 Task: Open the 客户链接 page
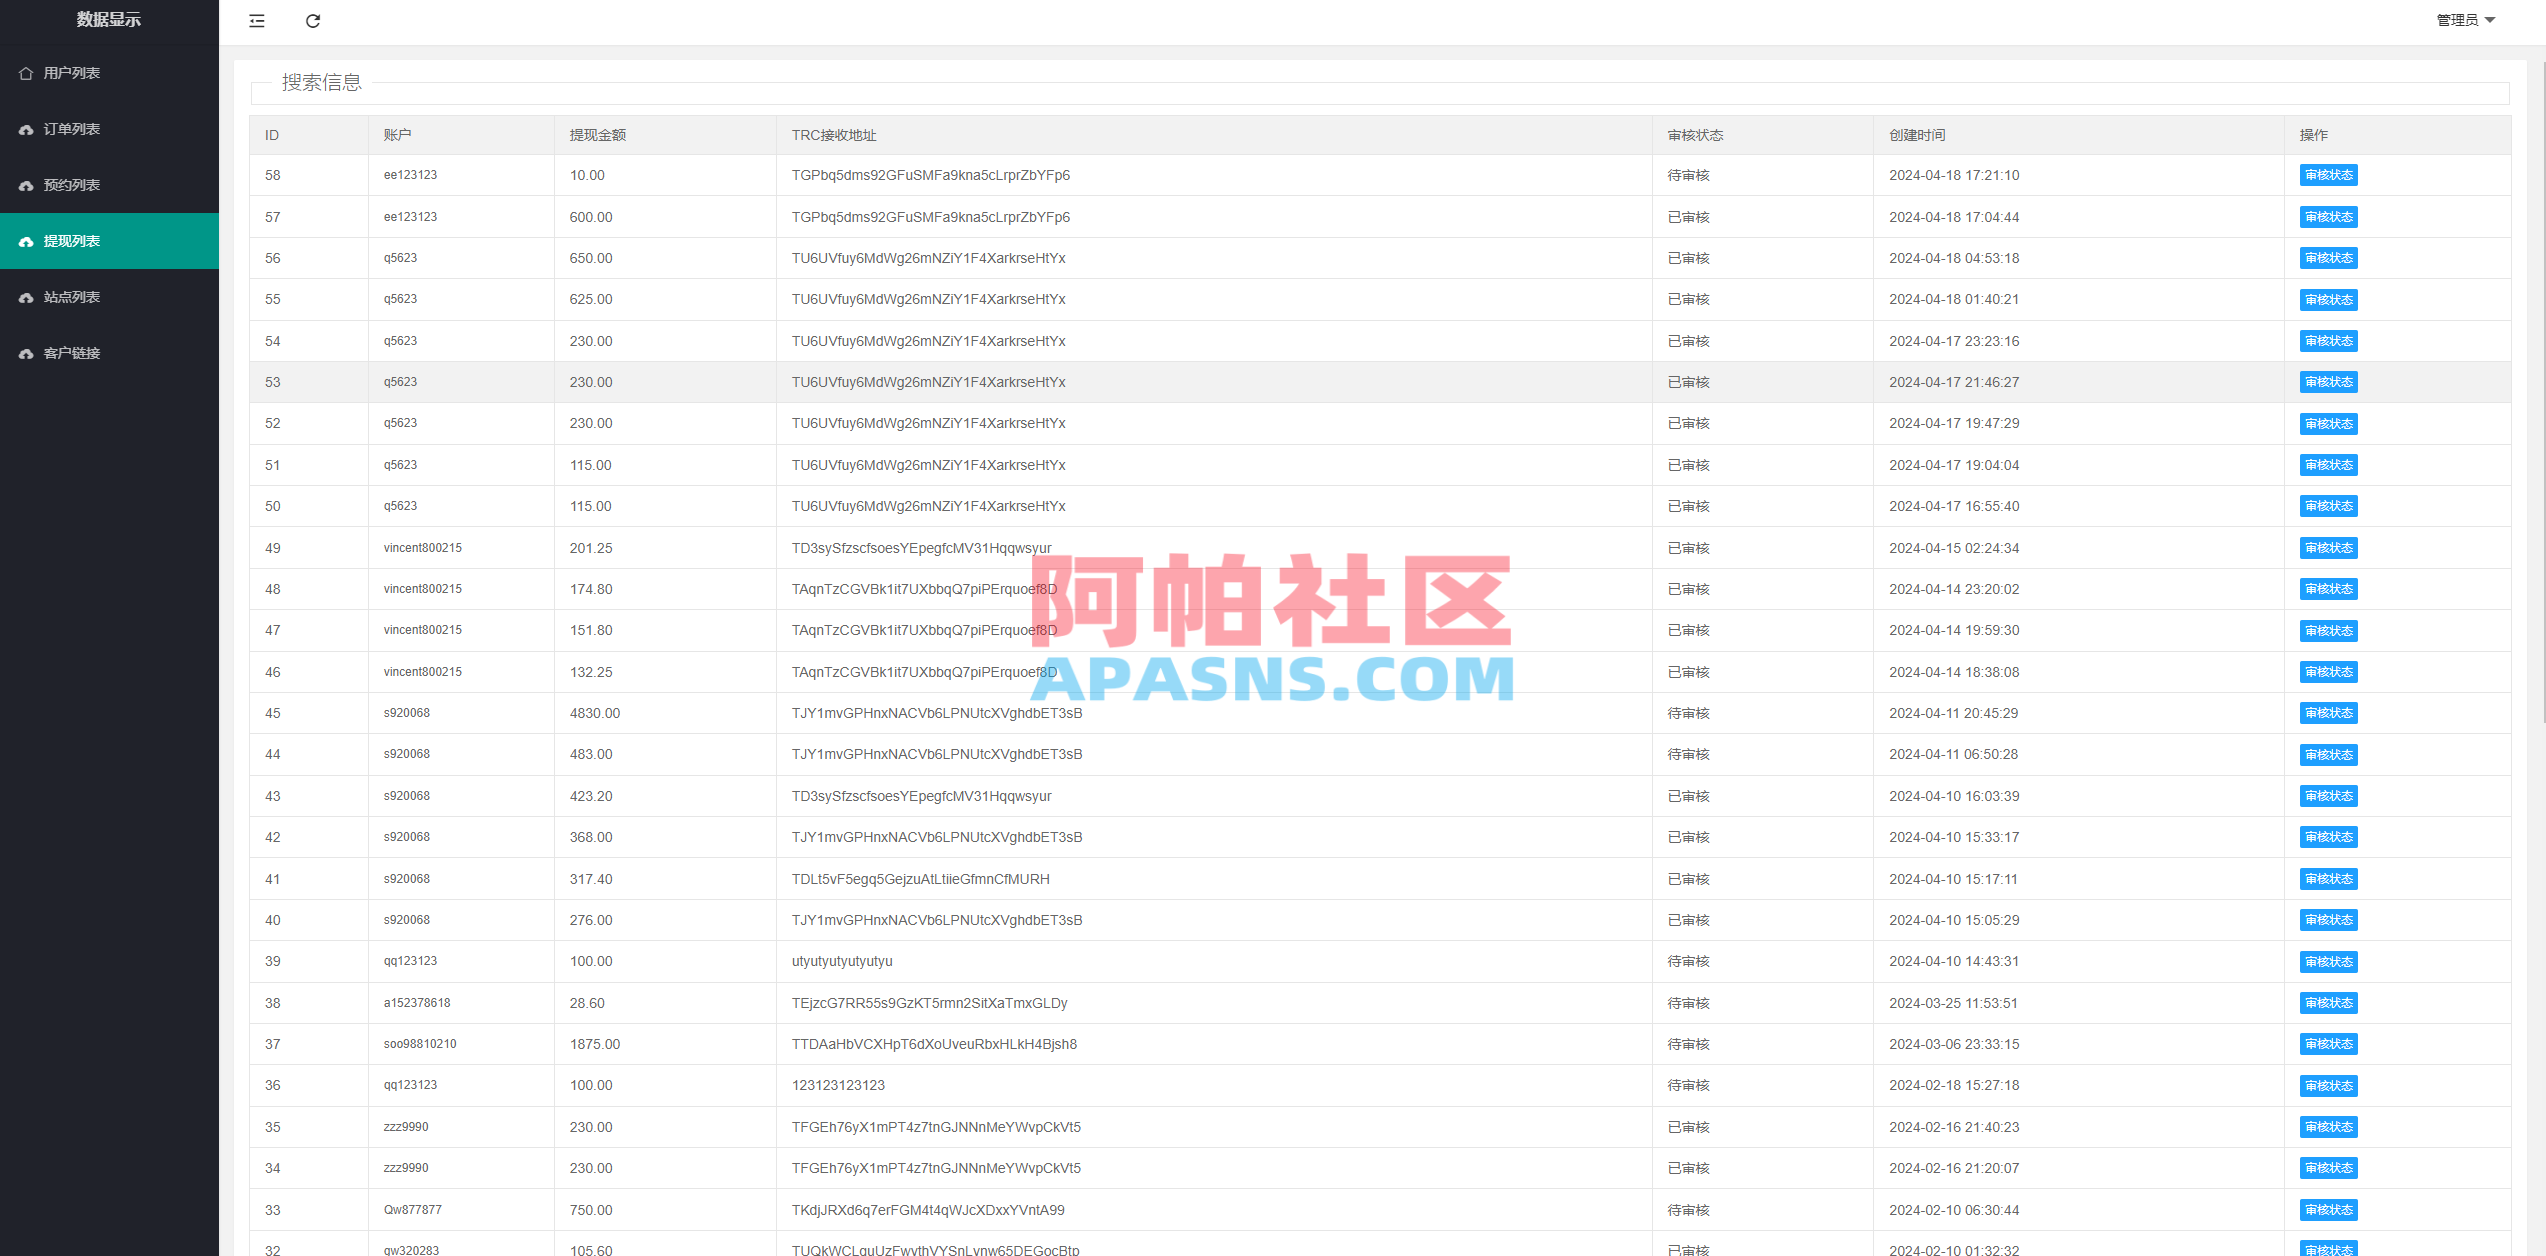point(71,353)
